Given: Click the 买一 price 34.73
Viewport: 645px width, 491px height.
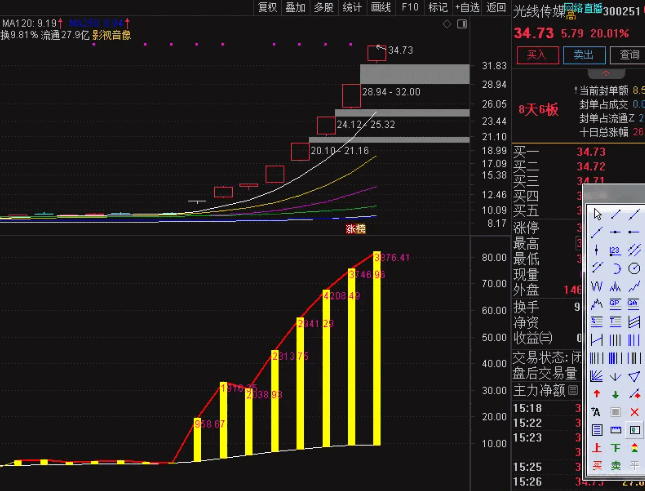Looking at the screenshot, I should coord(591,152).
